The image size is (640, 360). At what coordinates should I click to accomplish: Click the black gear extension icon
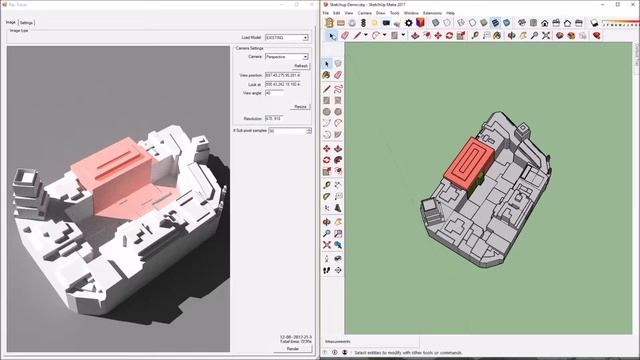pyautogui.click(x=409, y=23)
